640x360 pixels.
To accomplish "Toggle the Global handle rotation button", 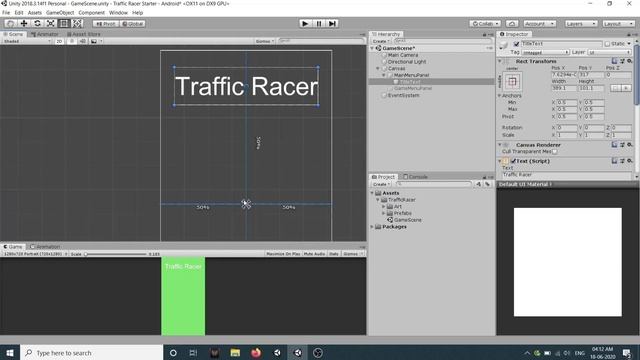I will [x=133, y=24].
